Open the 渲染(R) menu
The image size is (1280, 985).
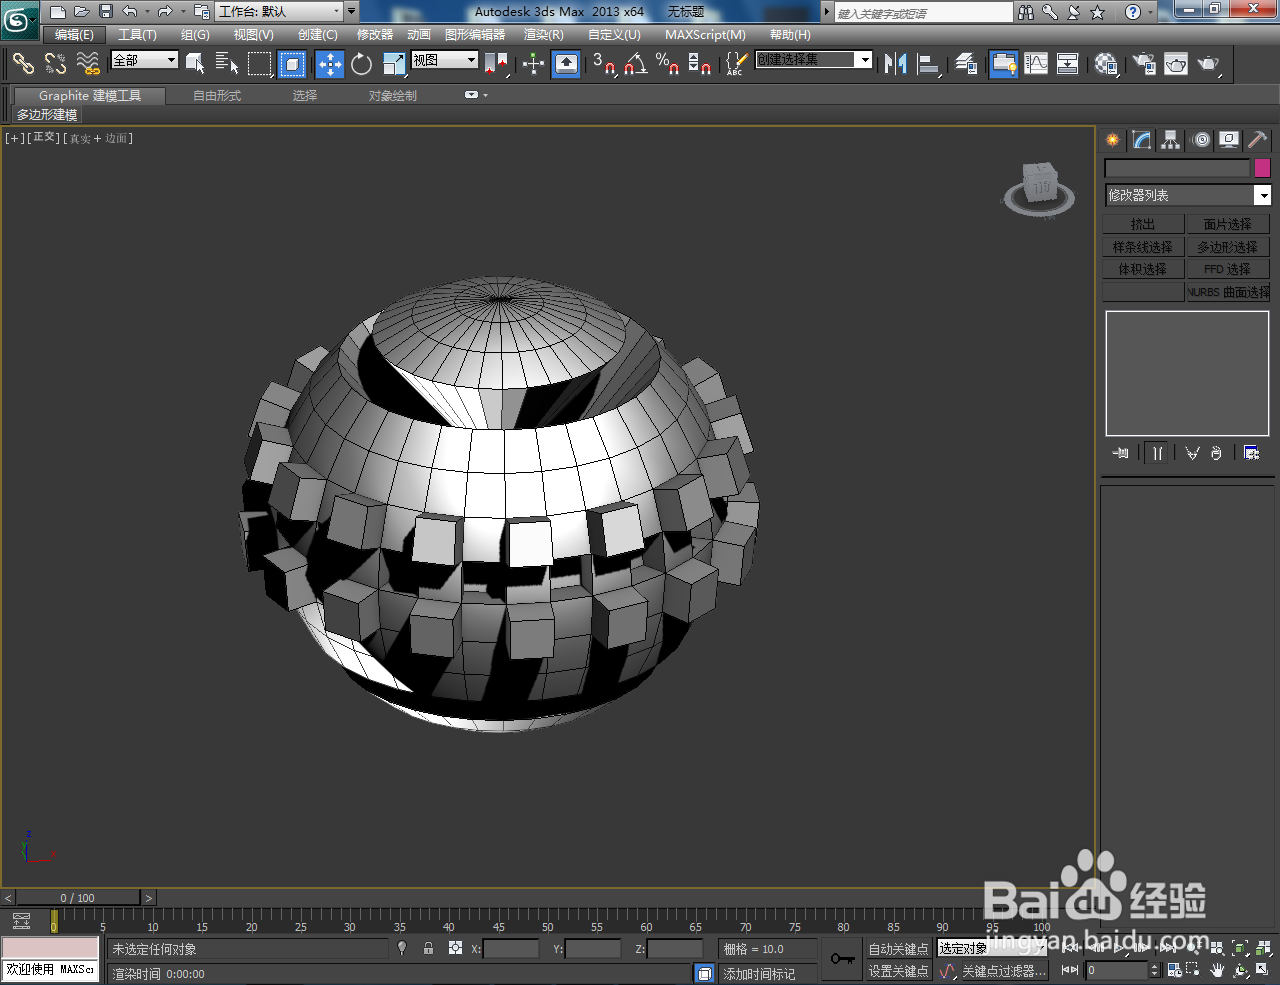543,34
